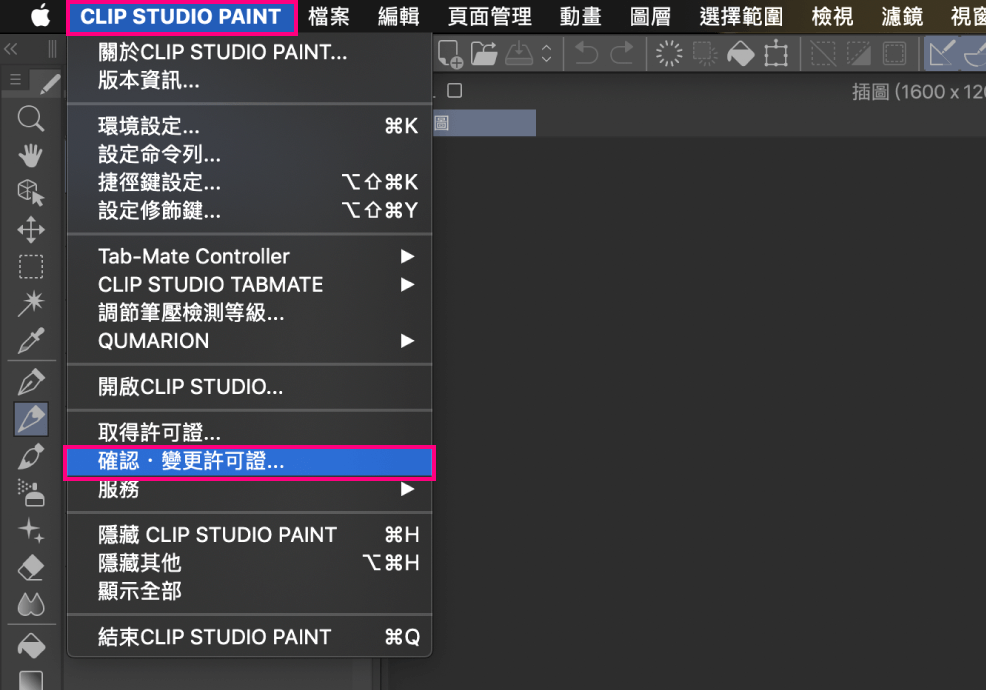The image size is (986, 690).
Task: Select the Eraser tool
Action: [31, 568]
